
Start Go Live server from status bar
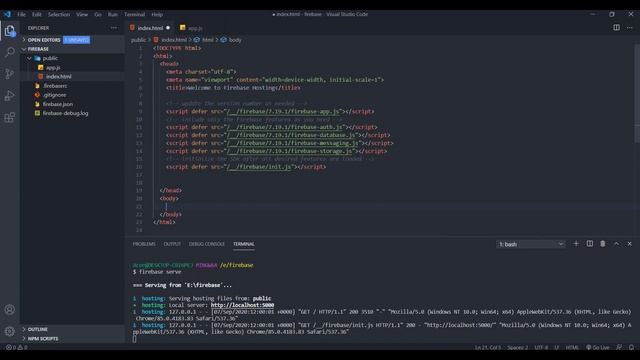click(x=598, y=347)
